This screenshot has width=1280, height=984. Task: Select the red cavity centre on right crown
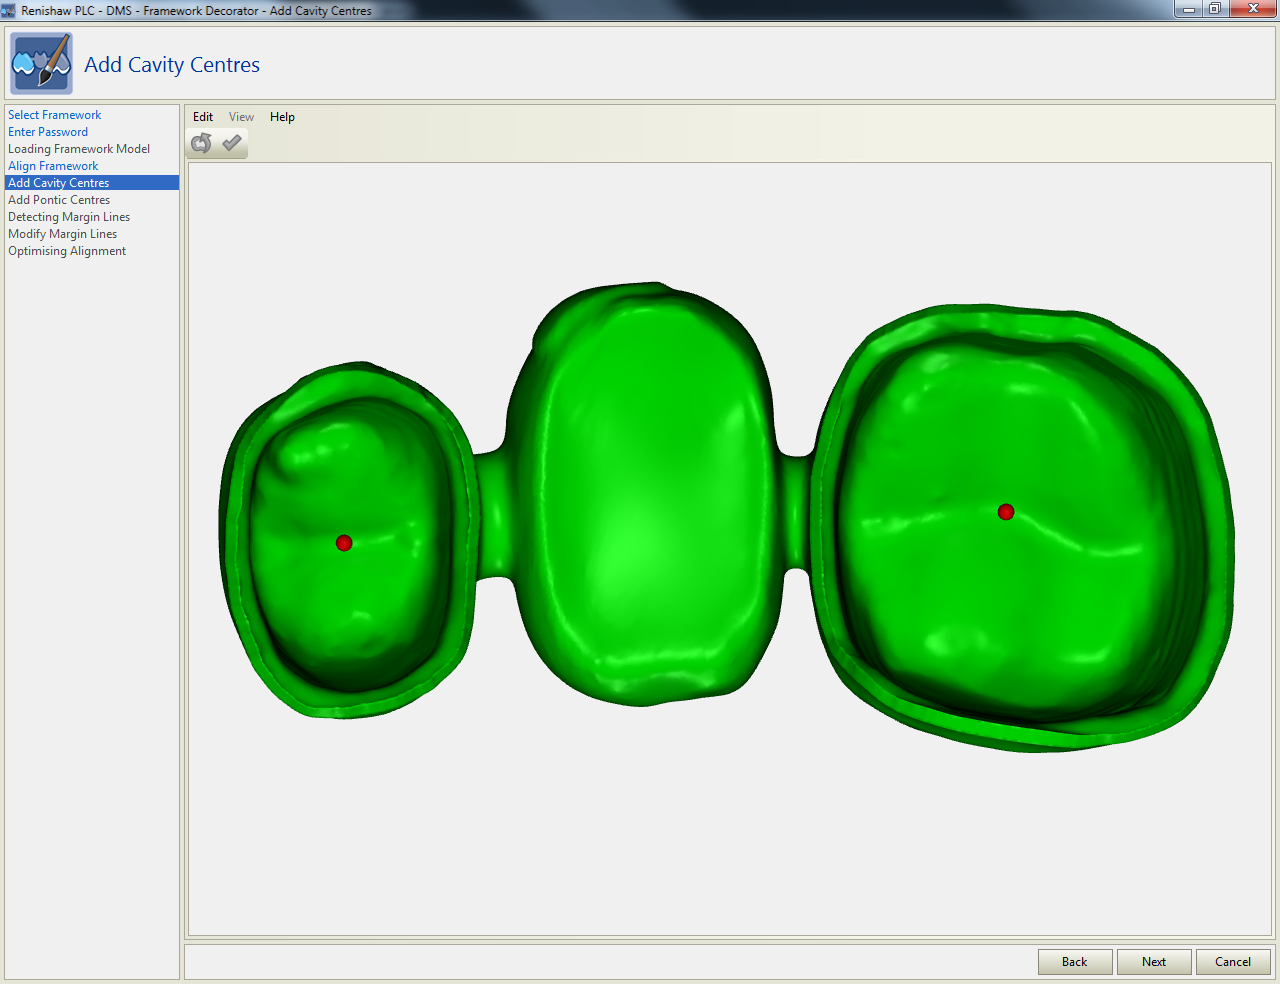[x=1006, y=512]
